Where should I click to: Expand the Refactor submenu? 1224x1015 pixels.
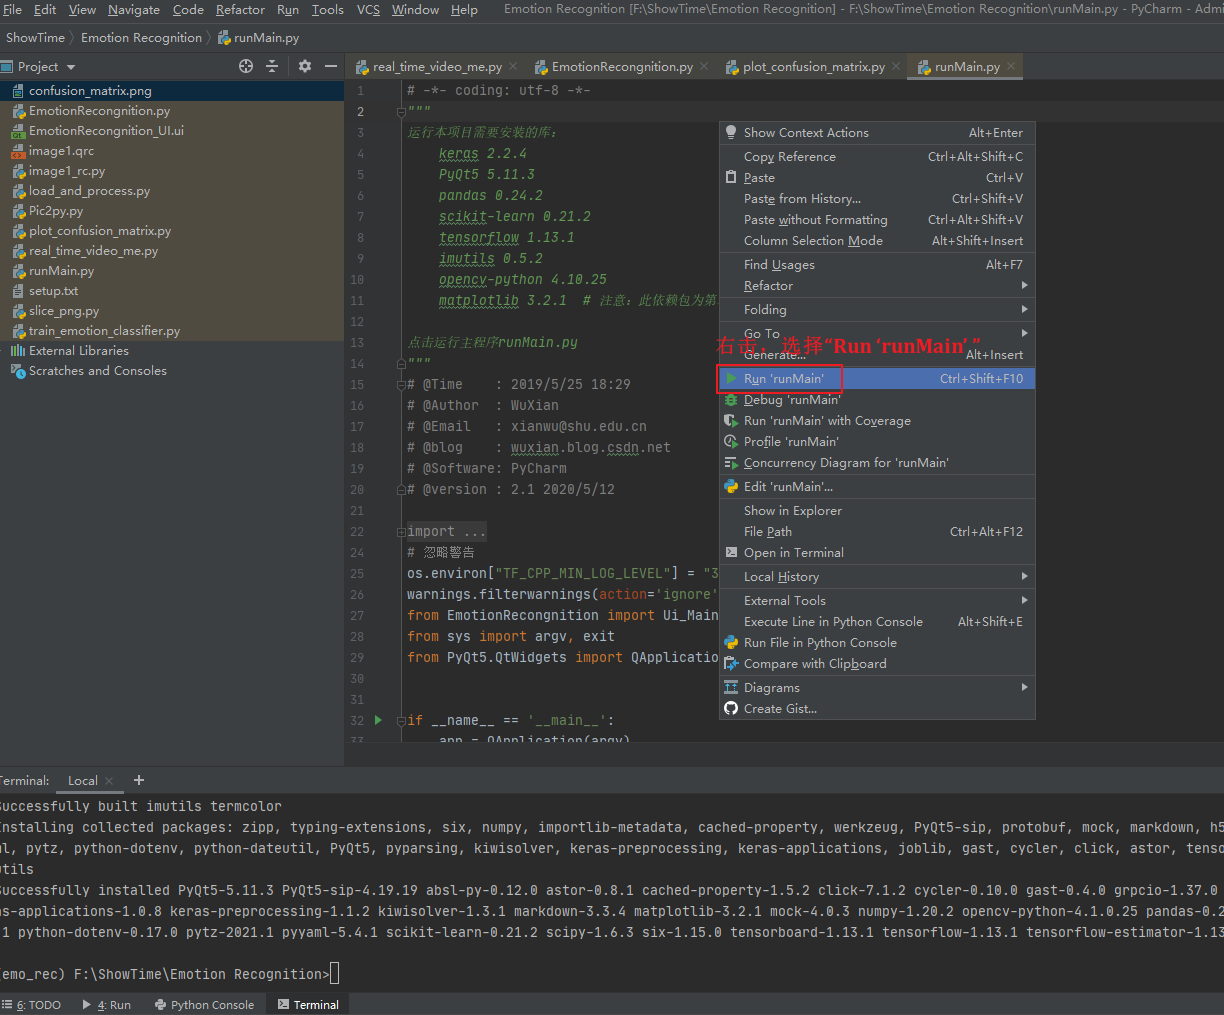point(1024,285)
